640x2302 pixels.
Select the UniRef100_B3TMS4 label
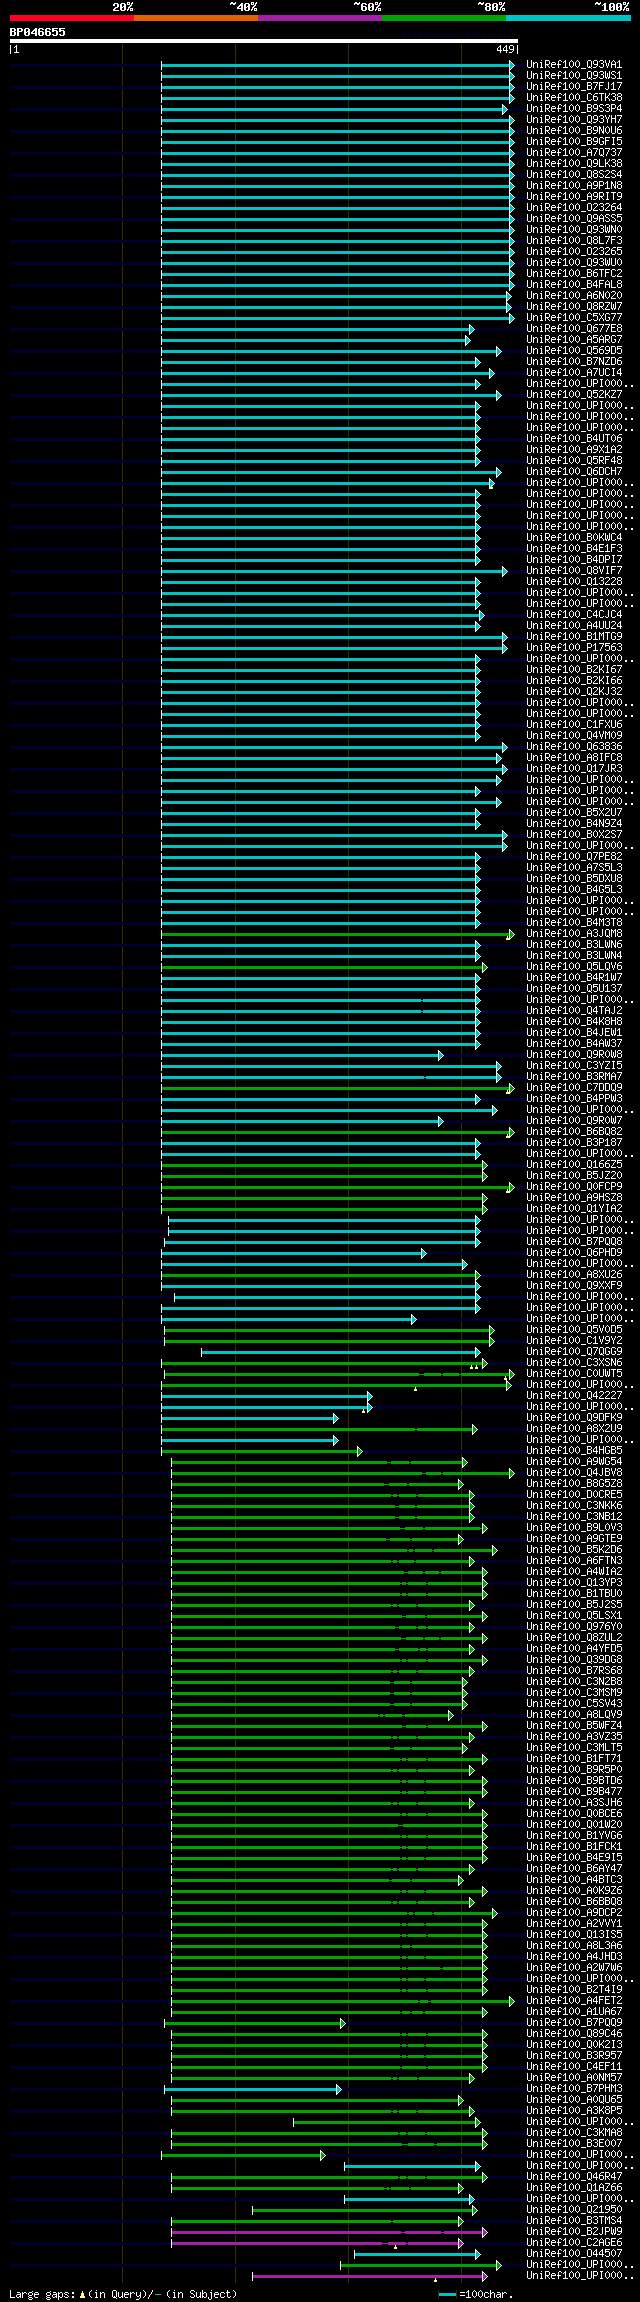(574, 2221)
